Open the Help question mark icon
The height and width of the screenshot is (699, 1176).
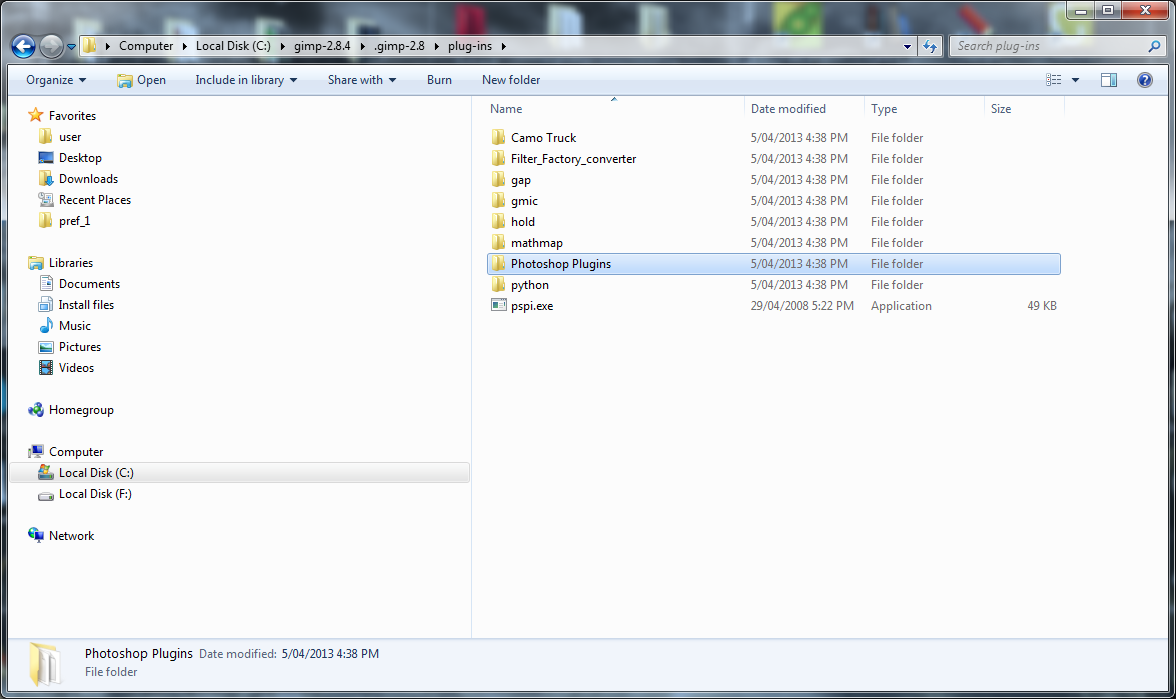tap(1144, 80)
